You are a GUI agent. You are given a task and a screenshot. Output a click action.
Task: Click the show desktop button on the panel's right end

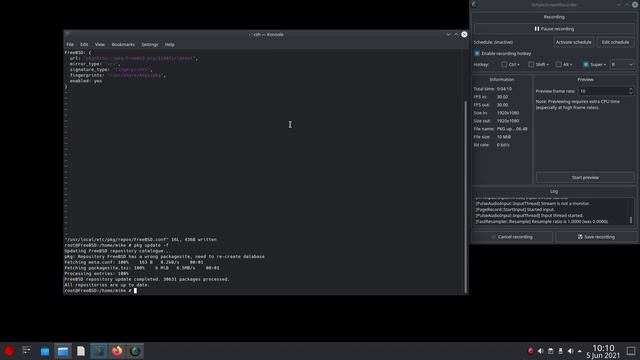pos(631,351)
